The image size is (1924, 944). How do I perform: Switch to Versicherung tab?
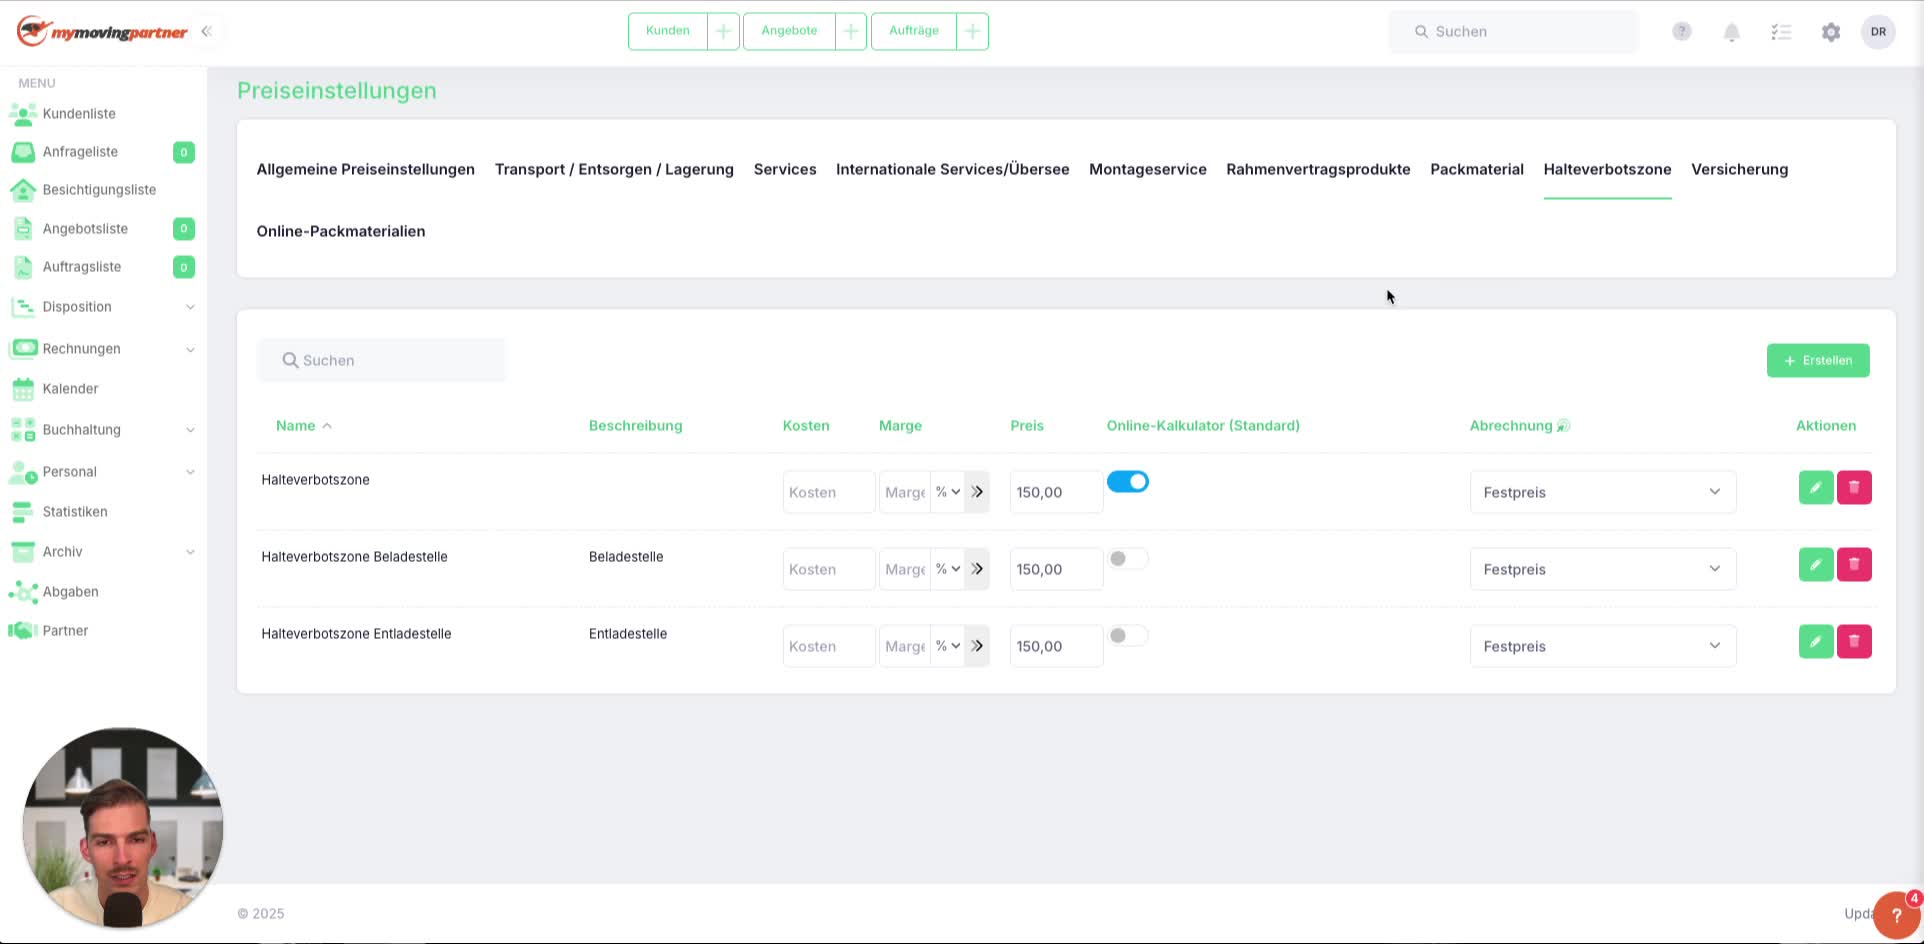[1740, 169]
